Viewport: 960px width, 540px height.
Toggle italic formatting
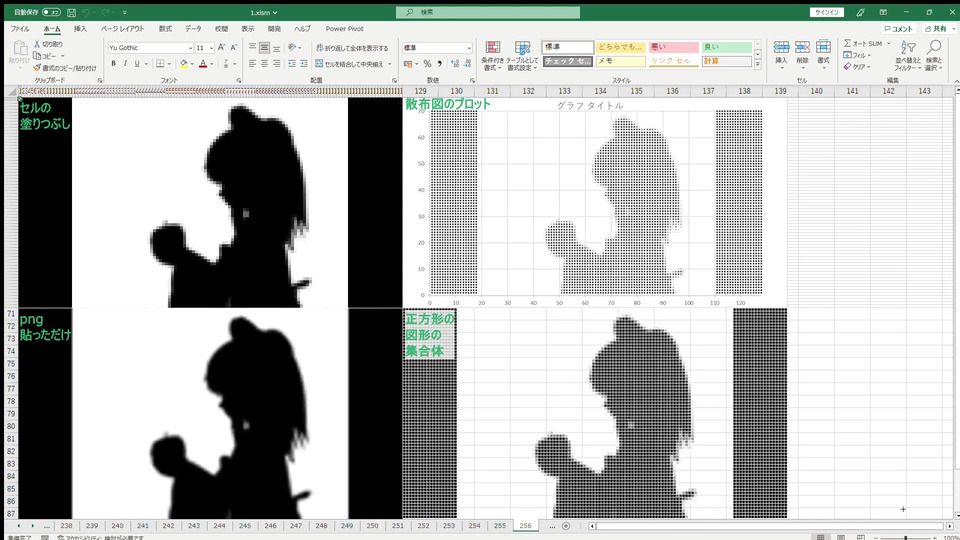tap(126, 64)
